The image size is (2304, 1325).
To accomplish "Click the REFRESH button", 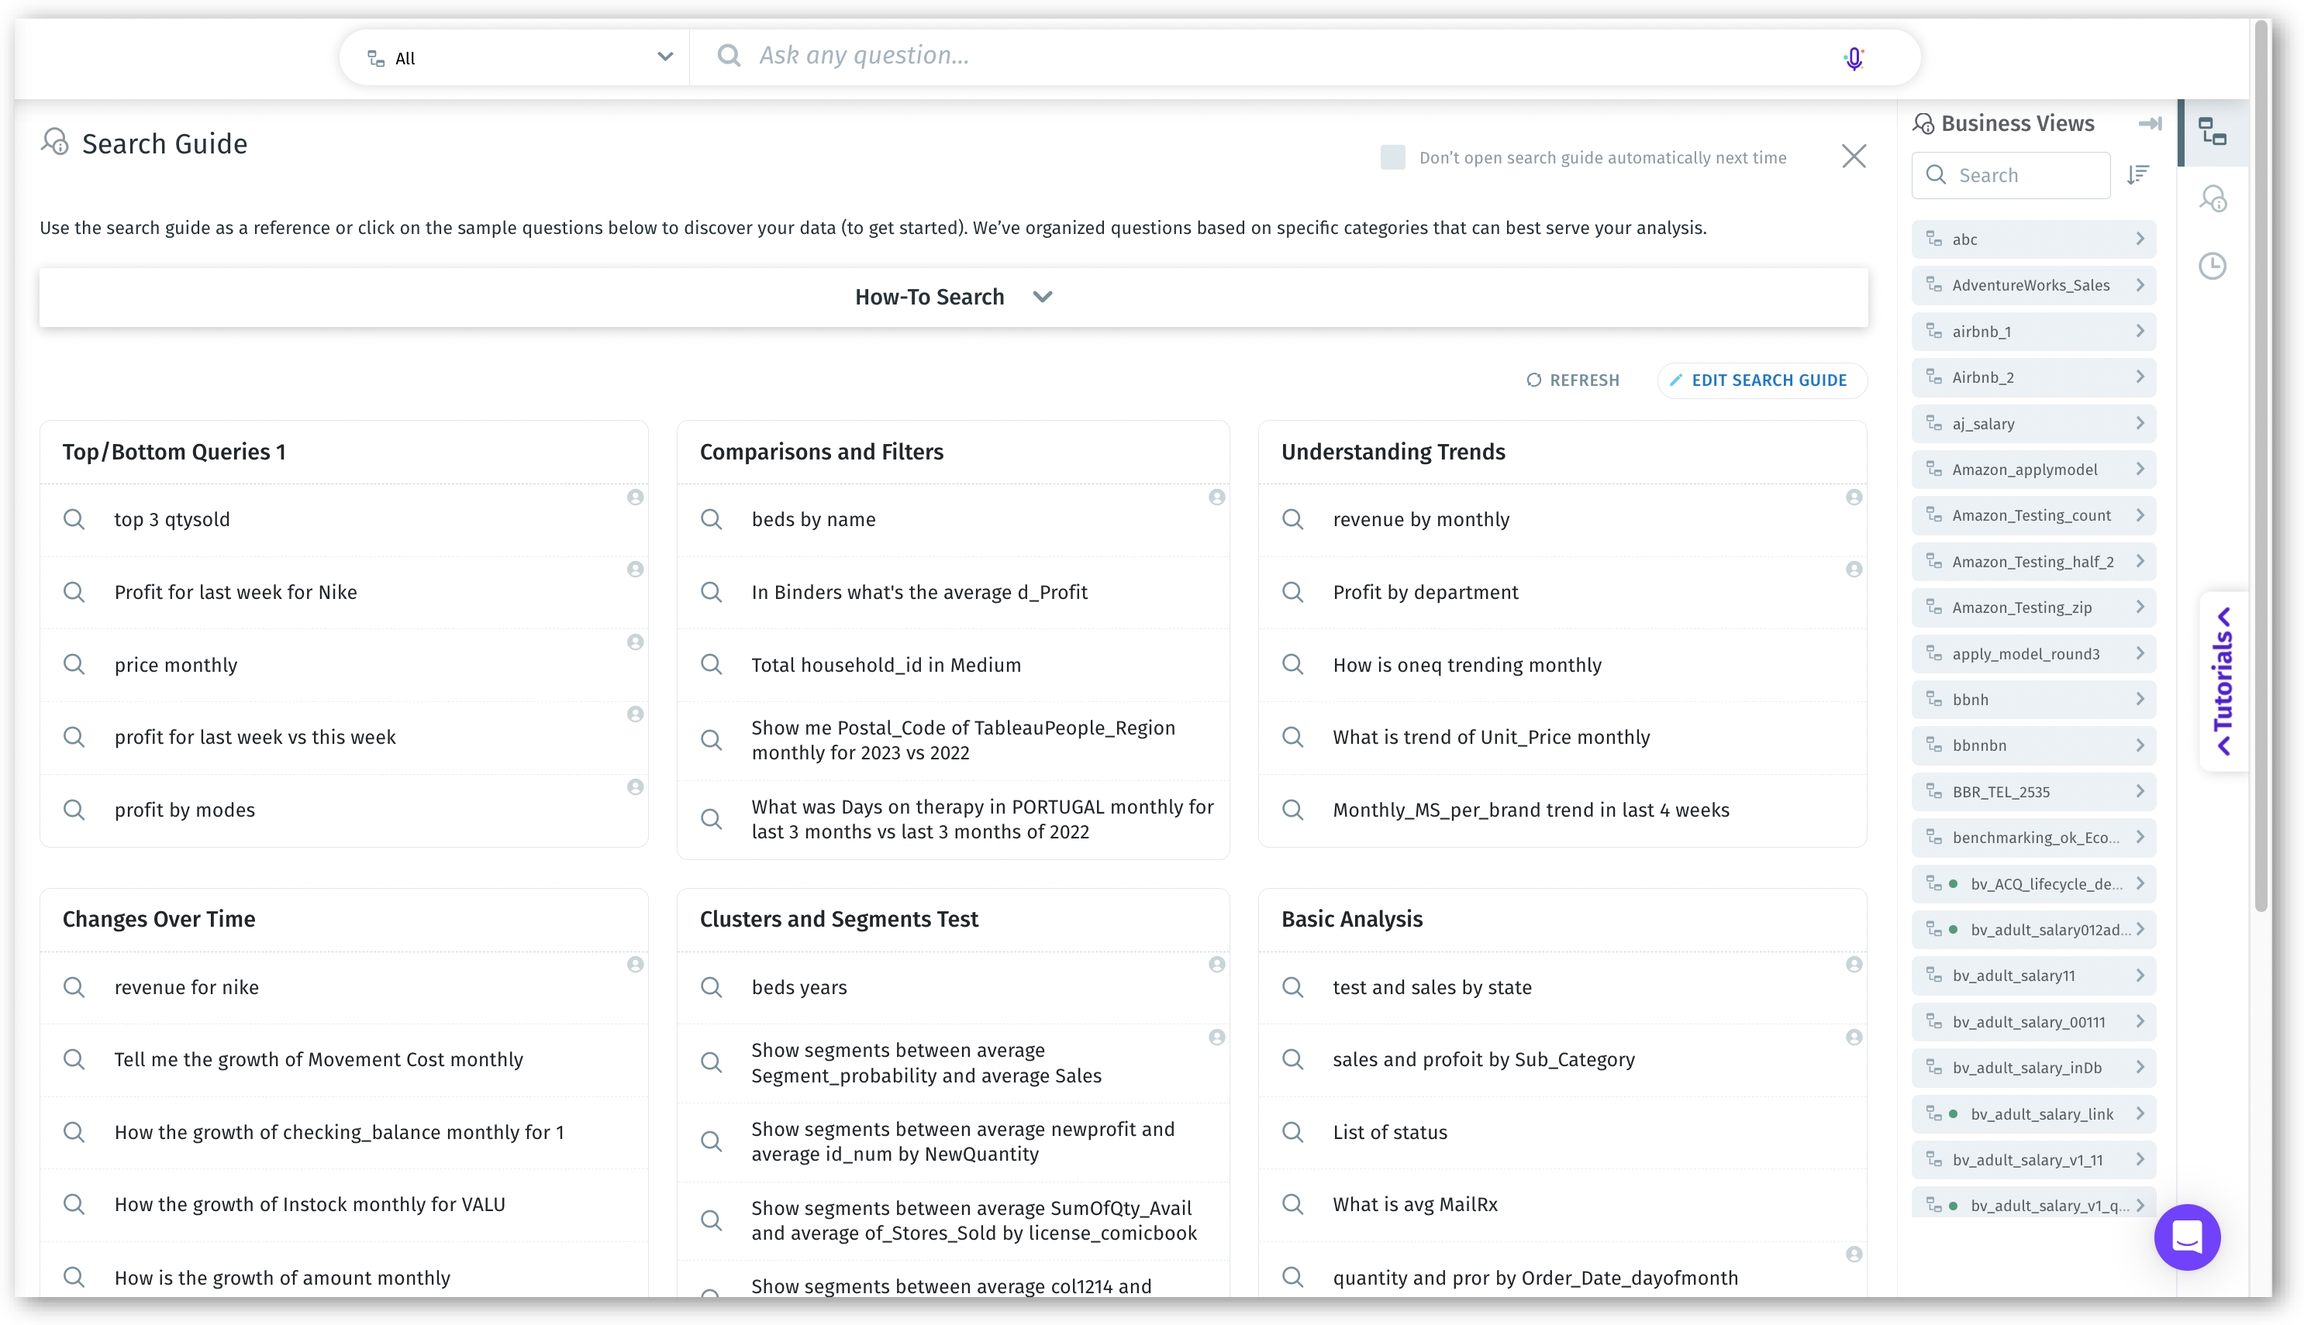I will point(1572,380).
